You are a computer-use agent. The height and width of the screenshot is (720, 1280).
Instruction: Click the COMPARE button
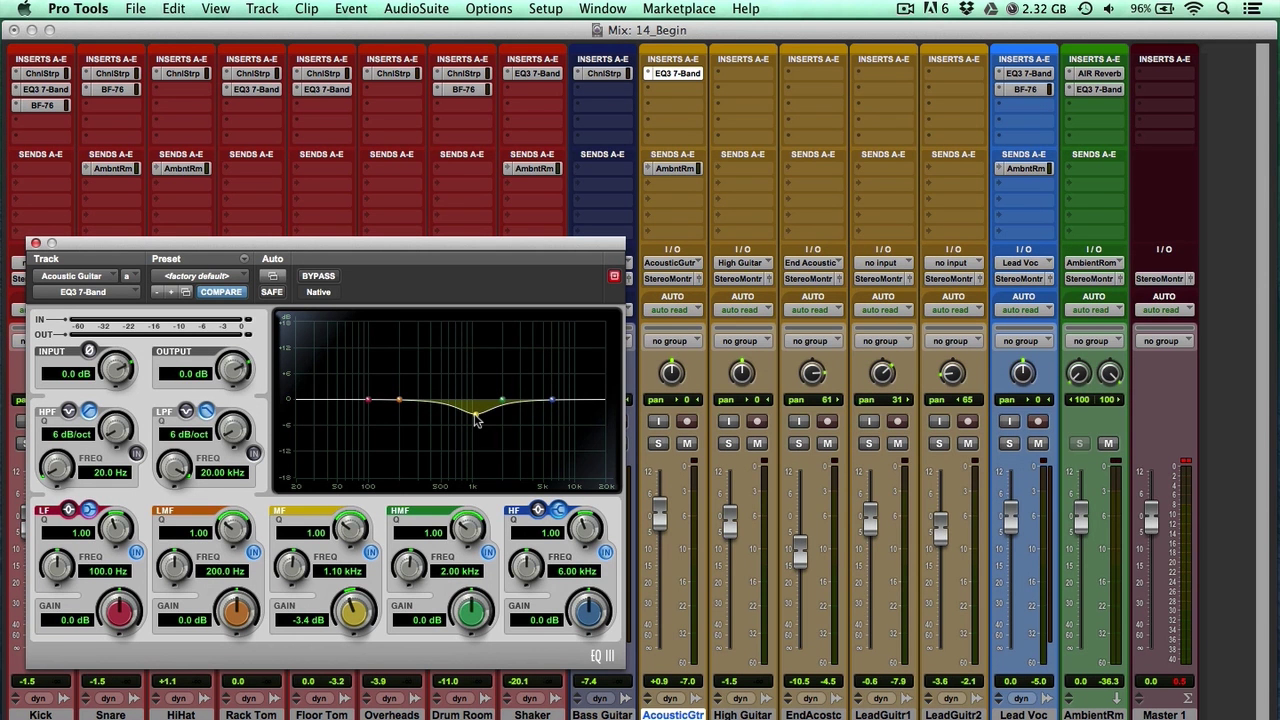[x=220, y=292]
